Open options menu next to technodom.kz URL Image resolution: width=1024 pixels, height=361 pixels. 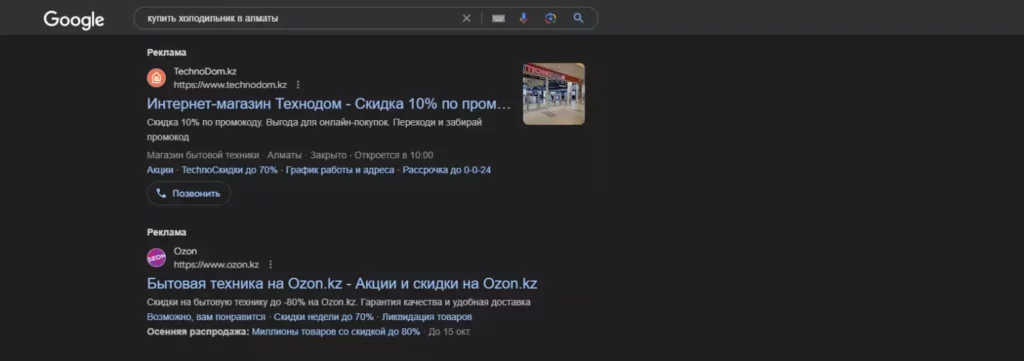[298, 85]
